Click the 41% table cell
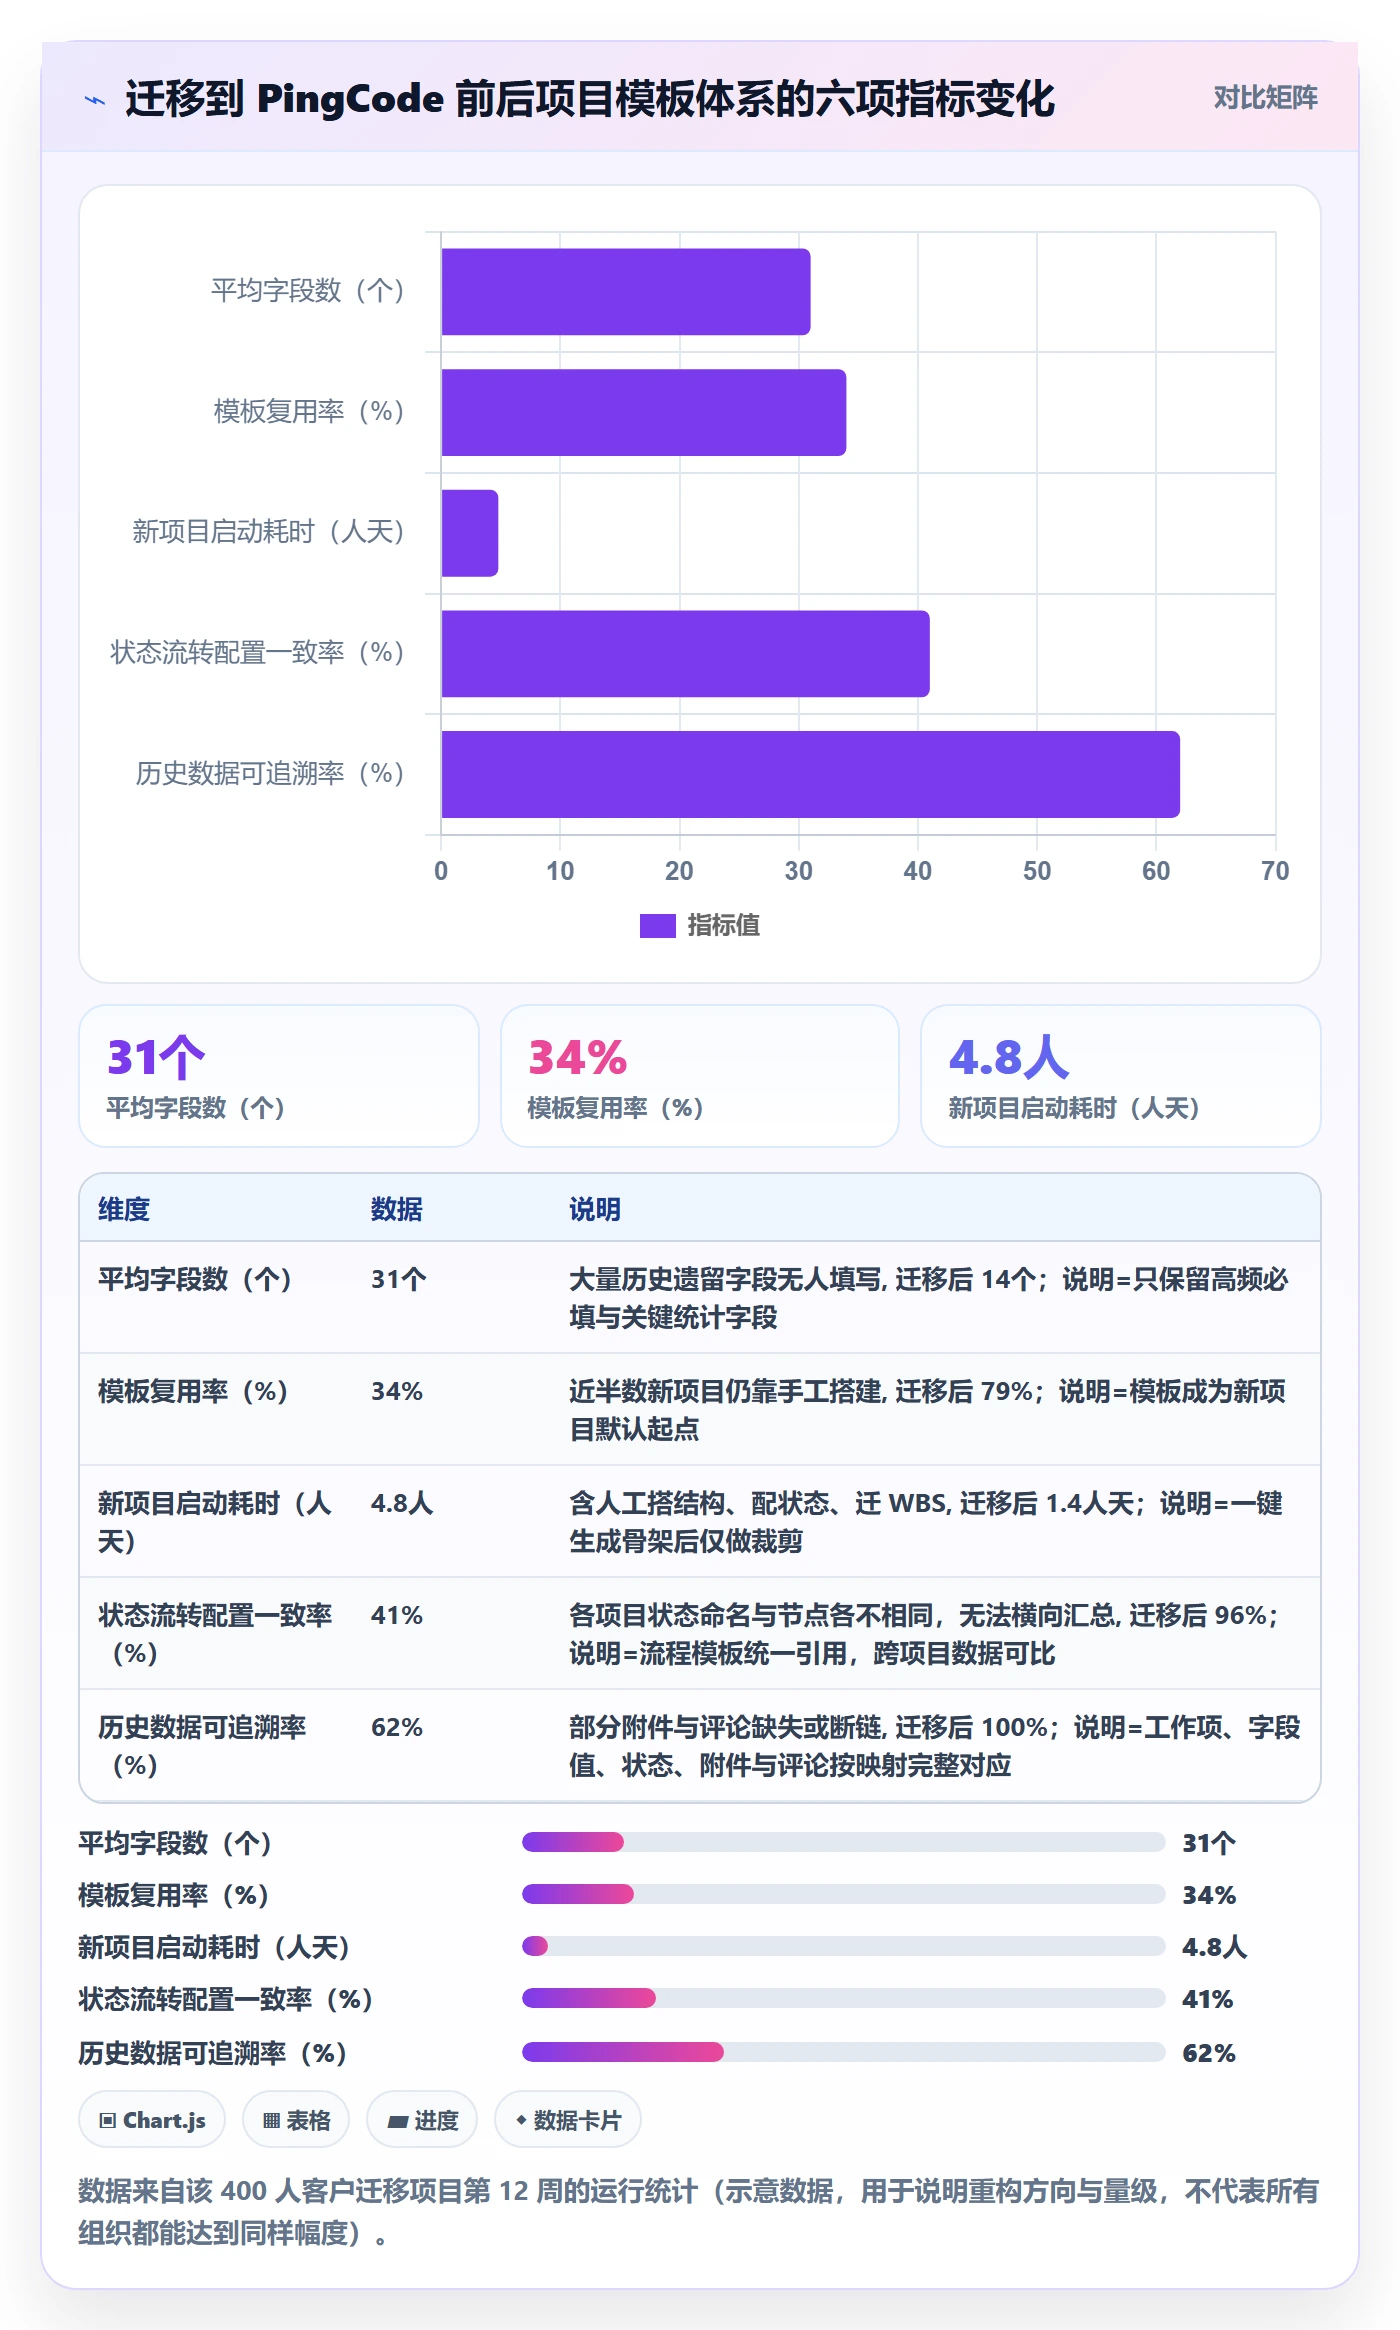 pyautogui.click(x=397, y=1615)
